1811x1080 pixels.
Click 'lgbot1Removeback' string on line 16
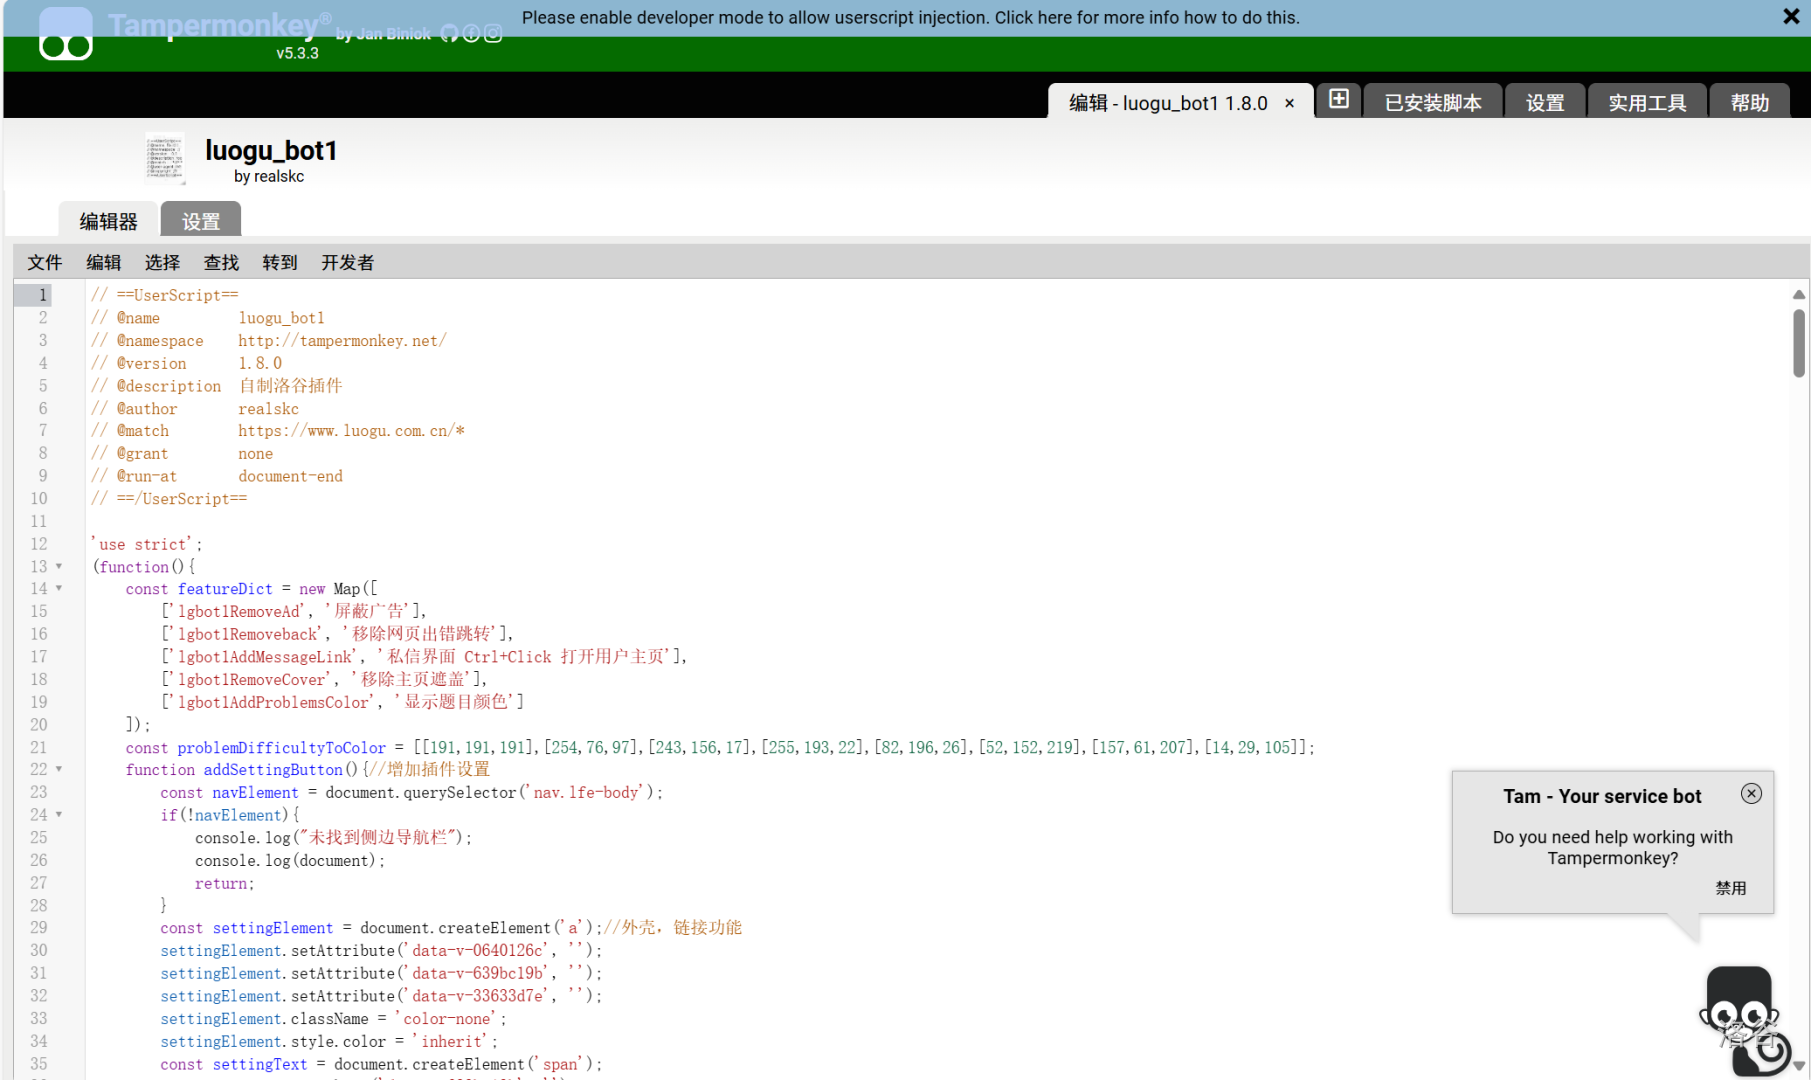pos(247,634)
